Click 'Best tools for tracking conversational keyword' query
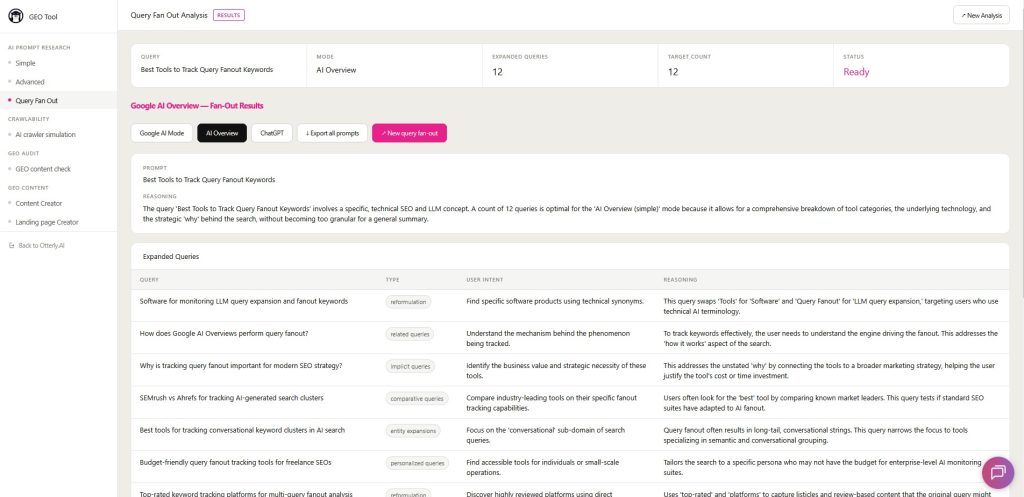This screenshot has height=497, width=1024. [242, 430]
